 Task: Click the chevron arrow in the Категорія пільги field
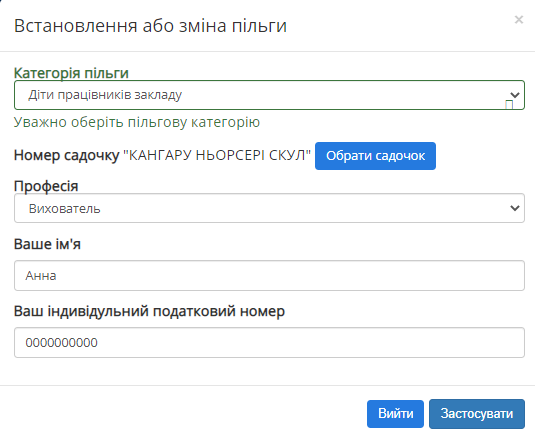[x=515, y=95]
